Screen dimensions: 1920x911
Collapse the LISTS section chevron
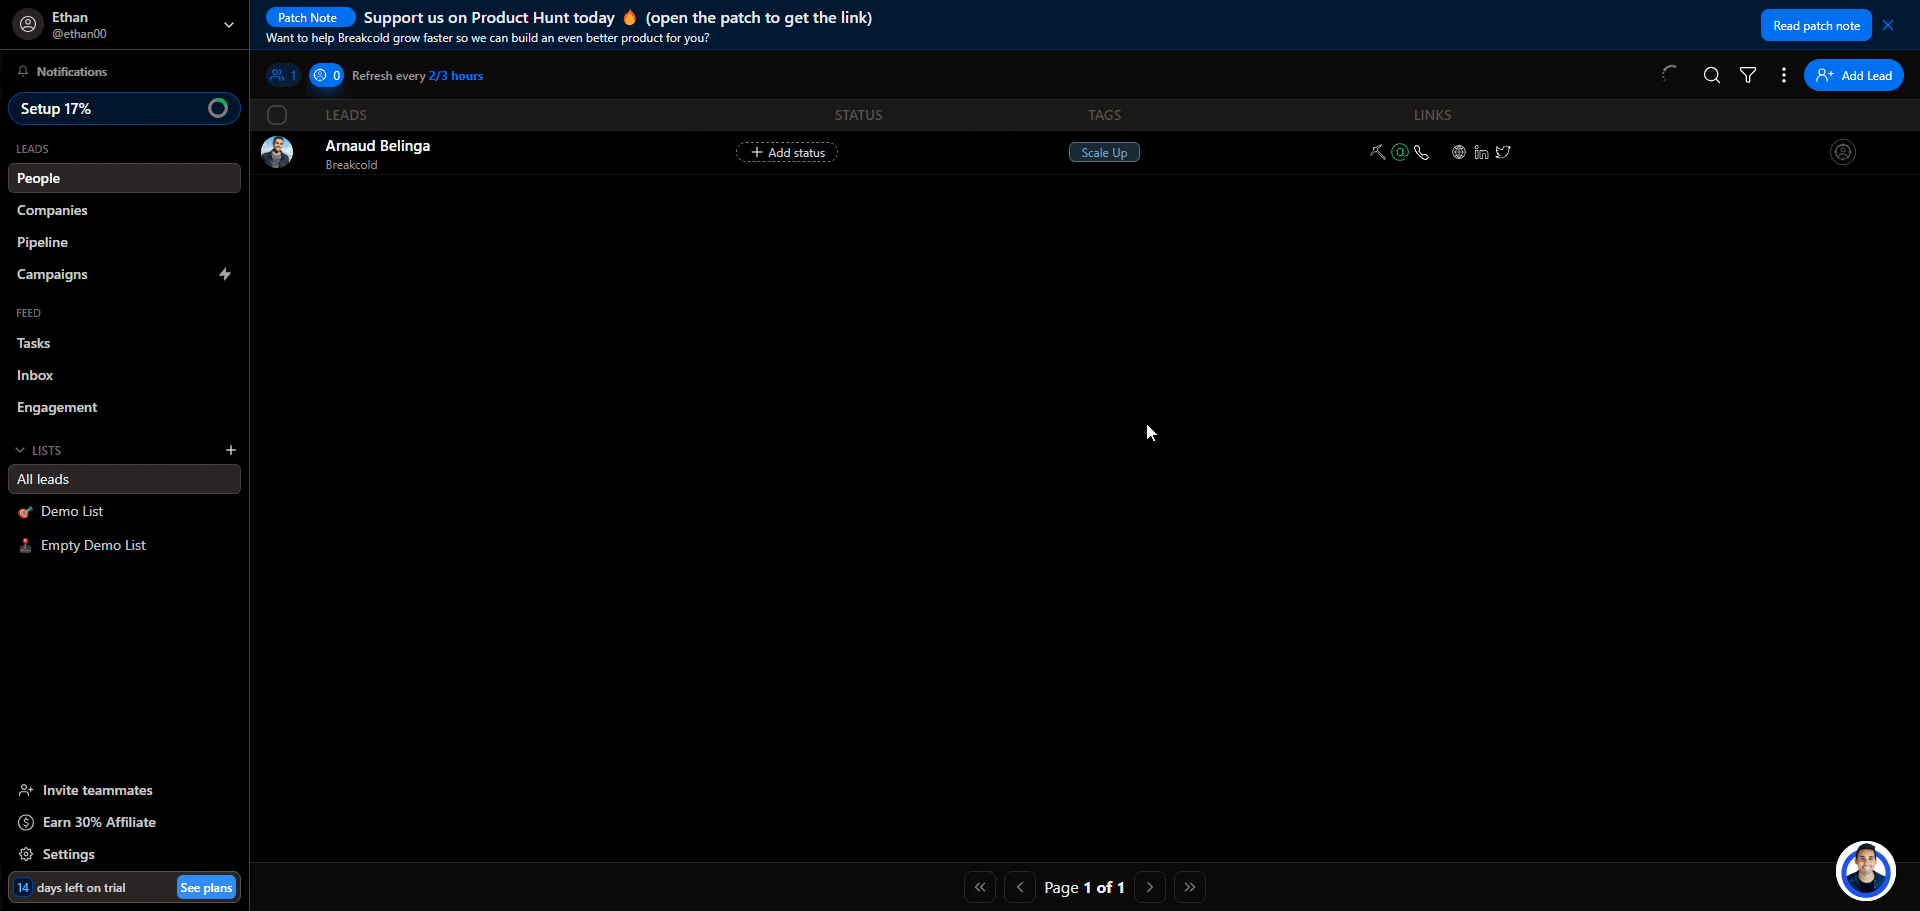[20, 450]
